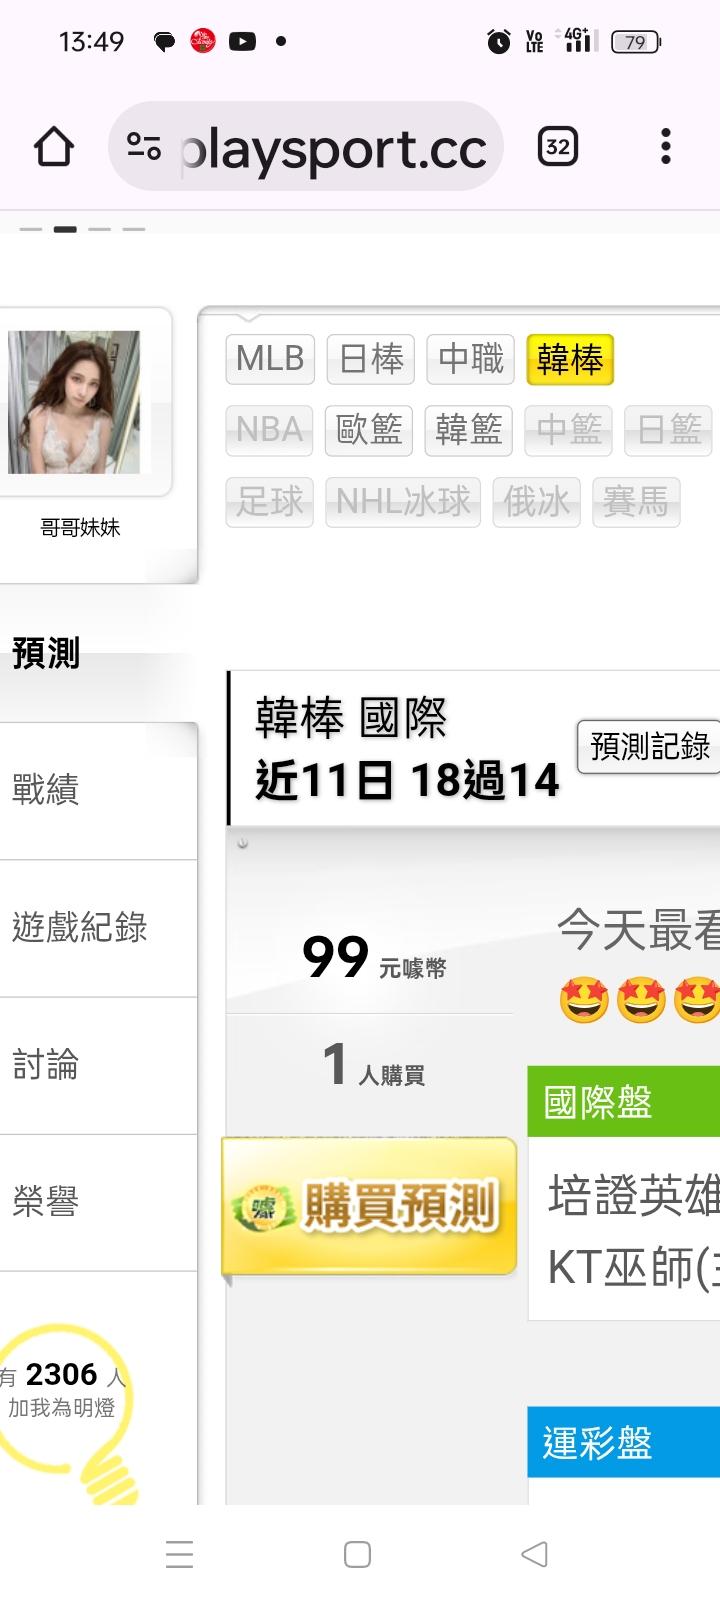Open the Android recent apps icon
This screenshot has height=1604, width=720.
tap(180, 1554)
